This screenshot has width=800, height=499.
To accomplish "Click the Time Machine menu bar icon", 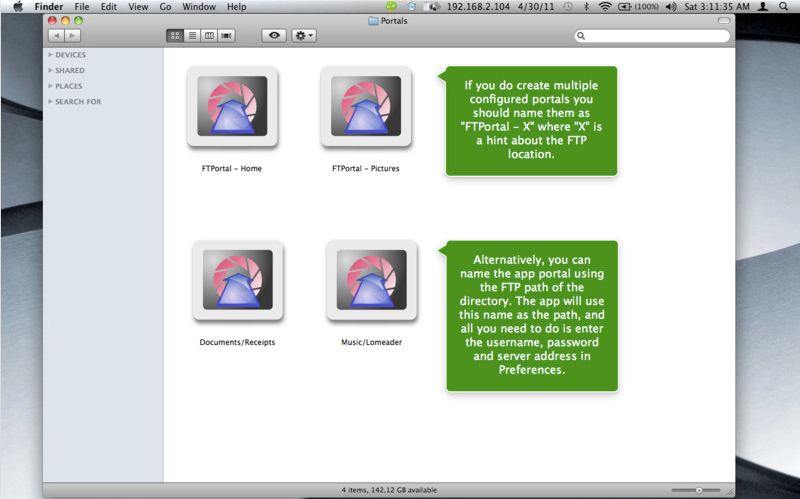I will 567,7.
